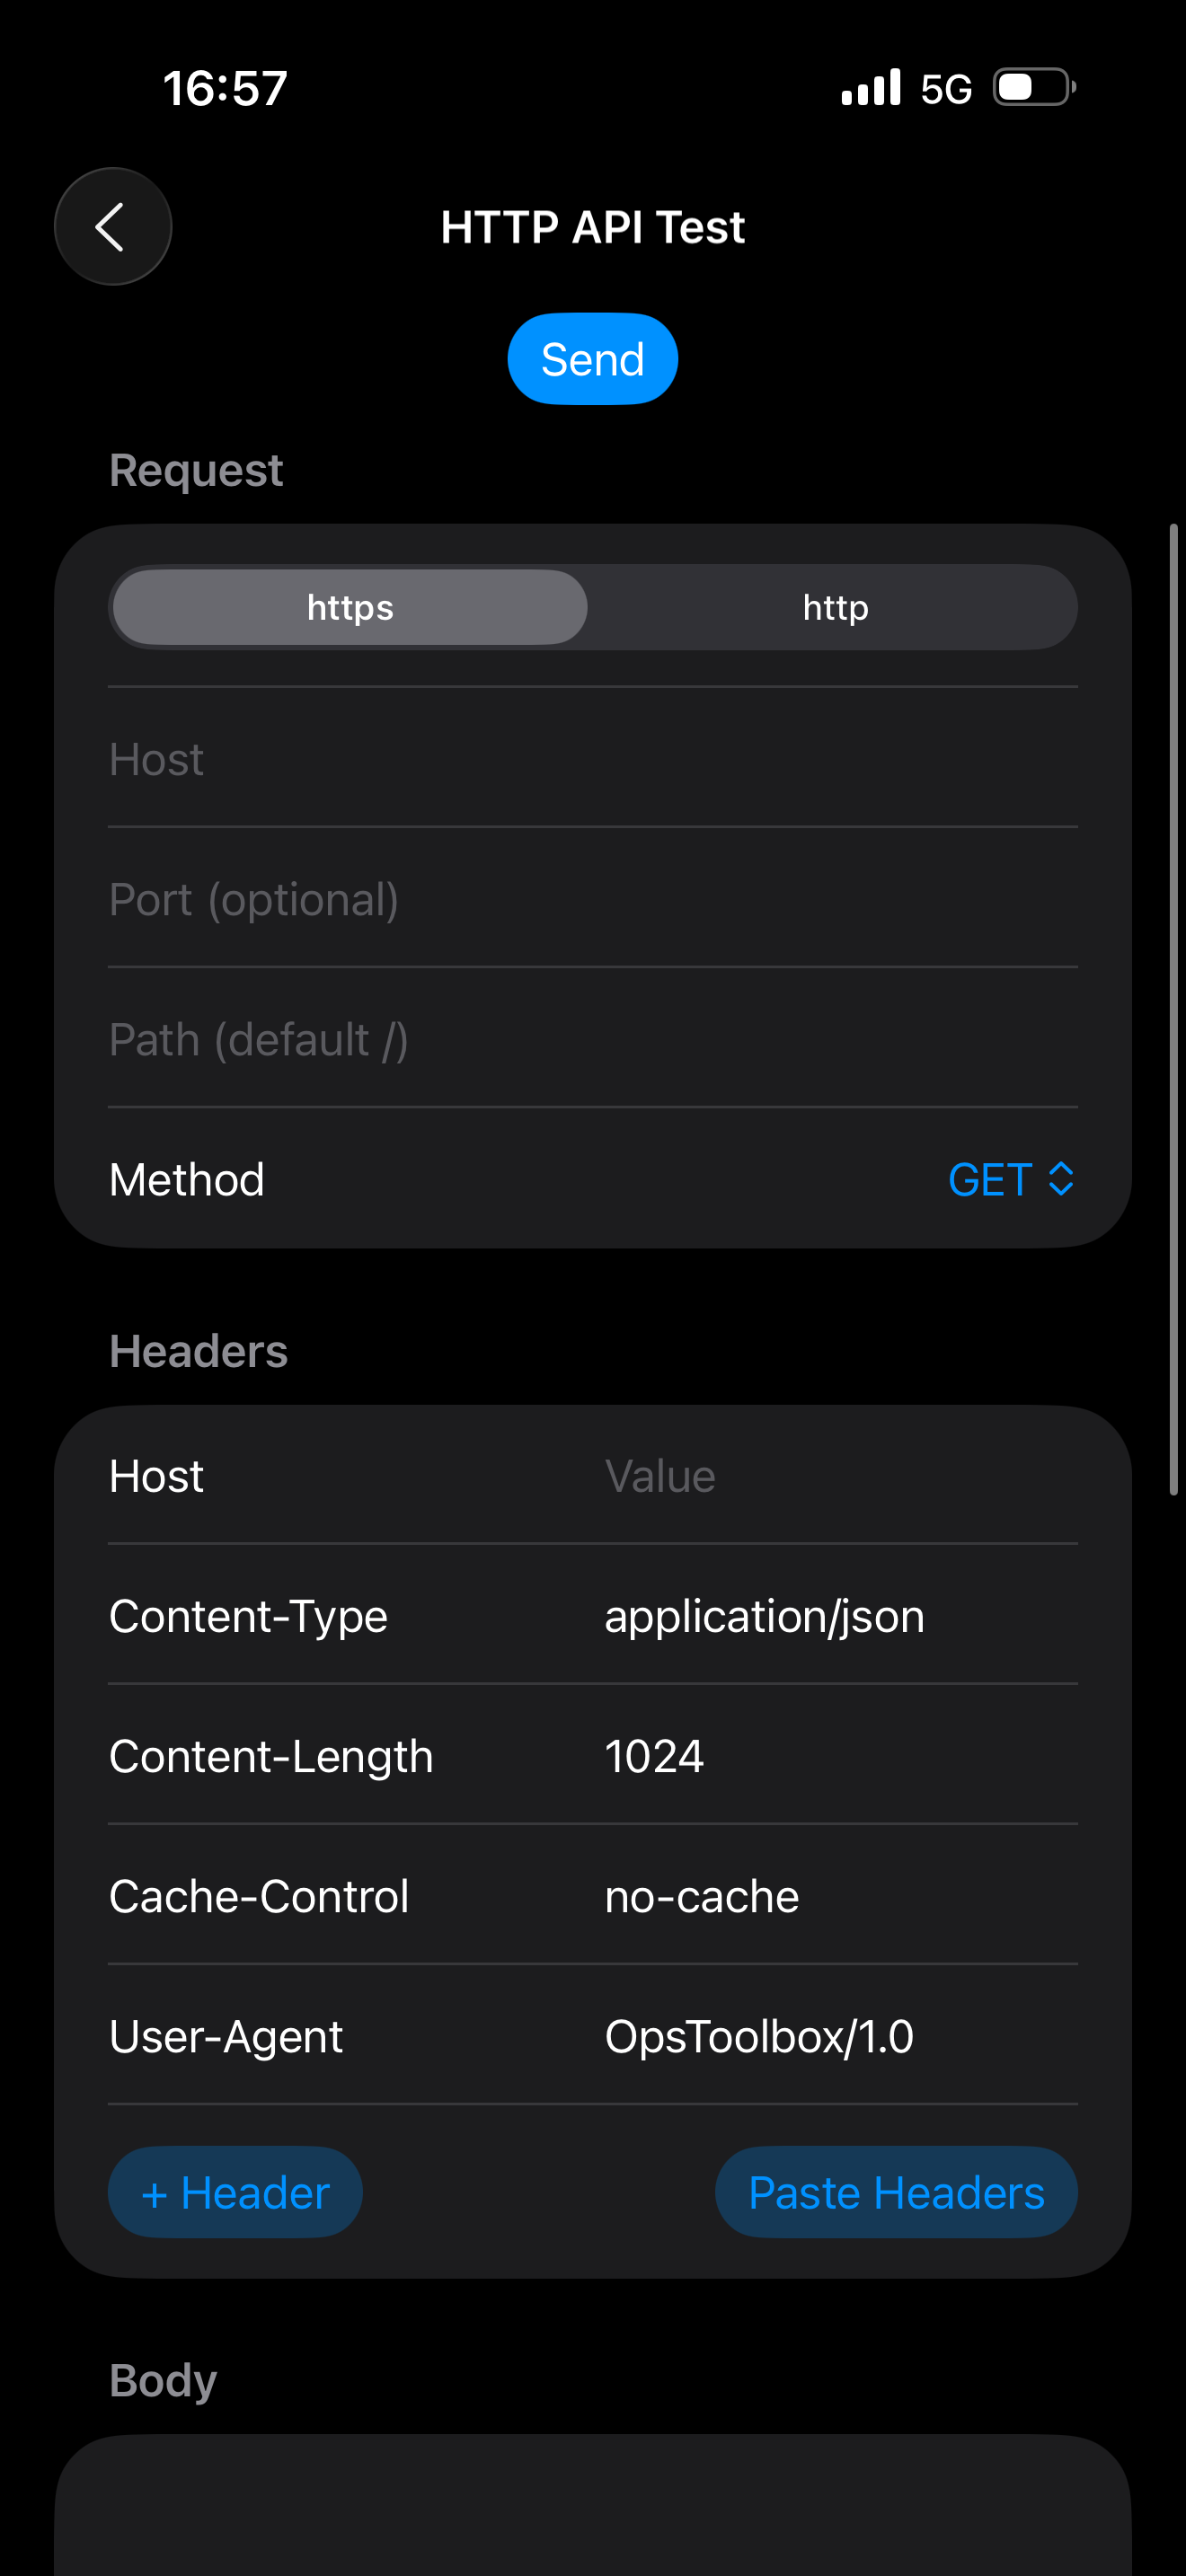Tap the Paste Headers button
The width and height of the screenshot is (1186, 2576).
pos(896,2192)
